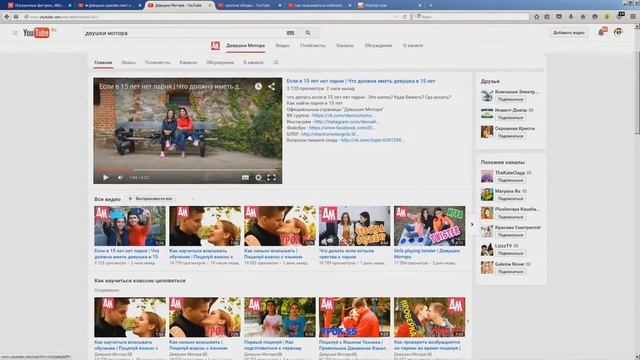Open the Firefox hamburger menu
Viewport: 640px width, 360px height.
pyautogui.click(x=633, y=17)
